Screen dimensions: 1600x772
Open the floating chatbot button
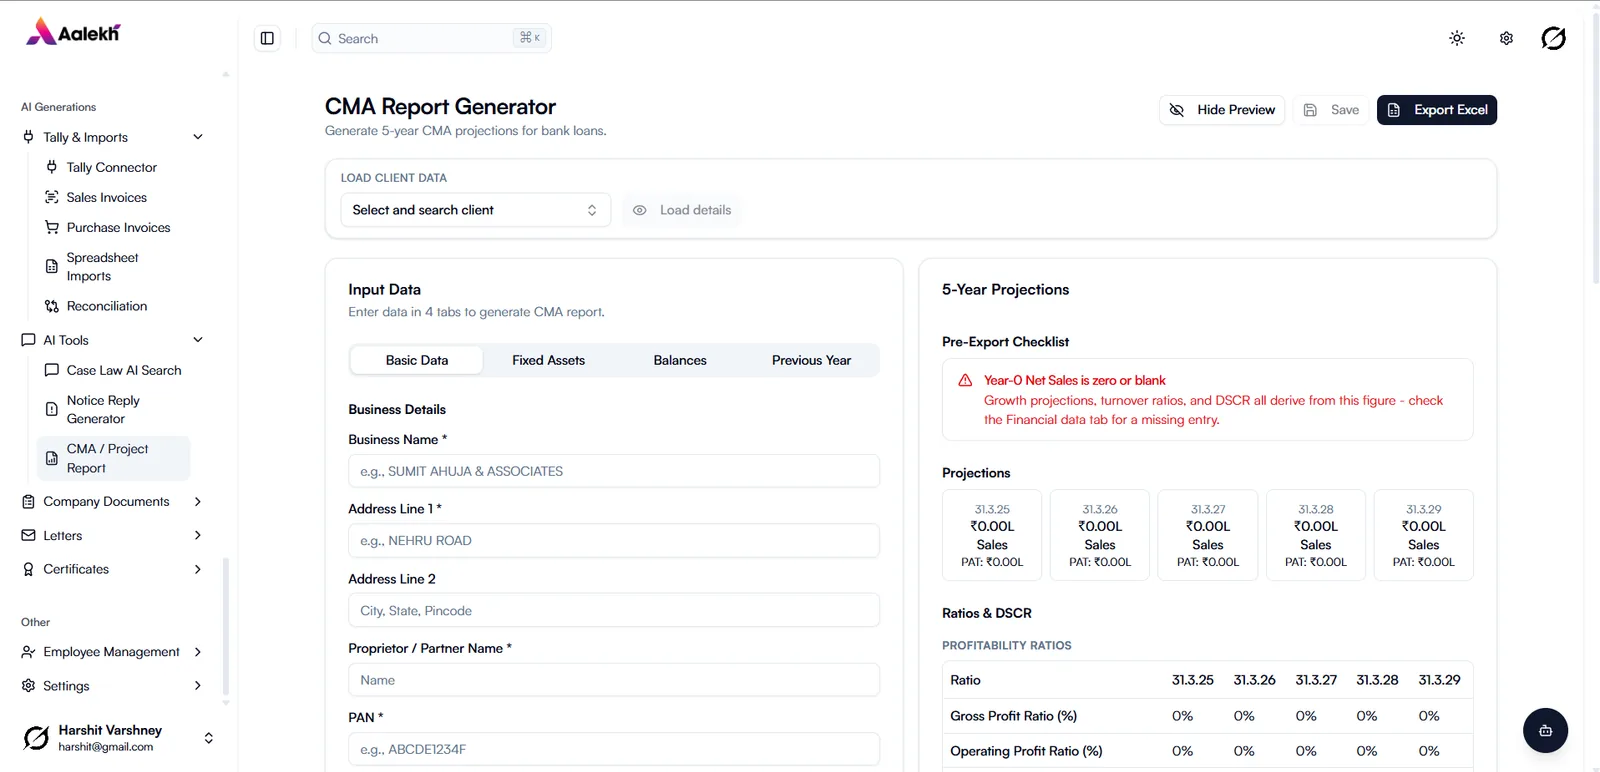pos(1545,730)
